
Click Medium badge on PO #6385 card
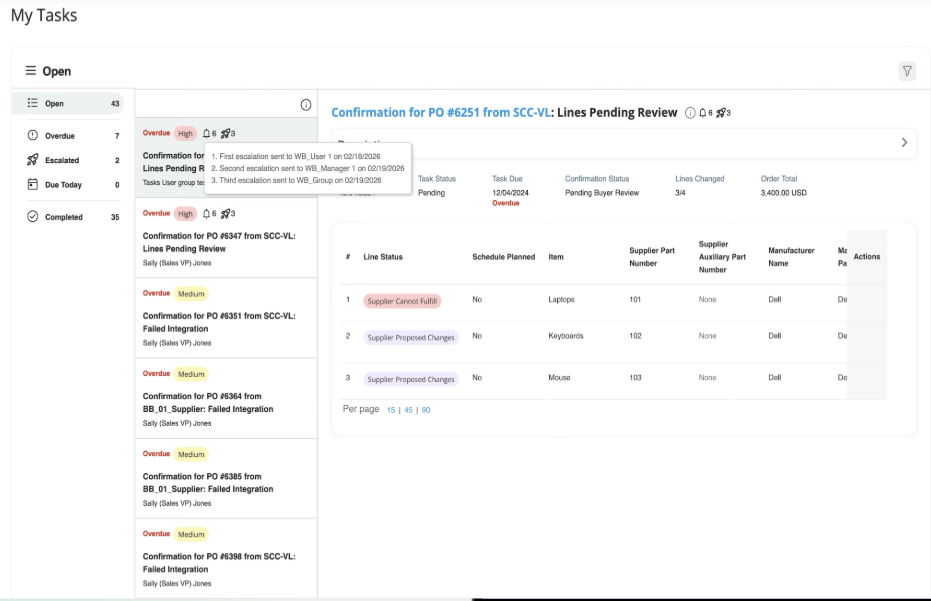191,454
